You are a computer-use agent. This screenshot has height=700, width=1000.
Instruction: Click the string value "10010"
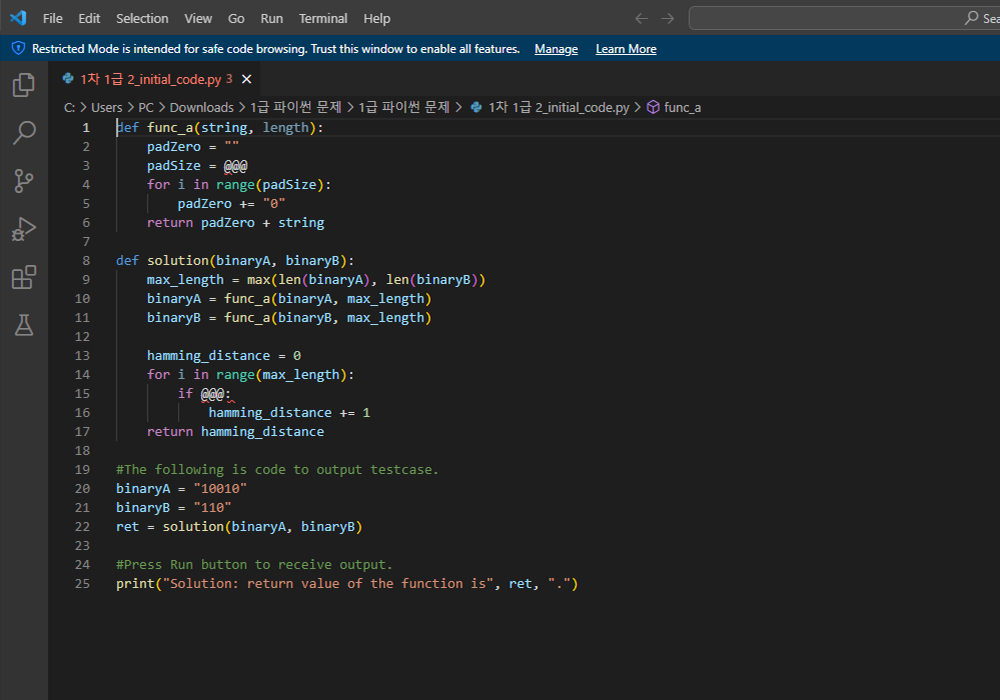220,489
